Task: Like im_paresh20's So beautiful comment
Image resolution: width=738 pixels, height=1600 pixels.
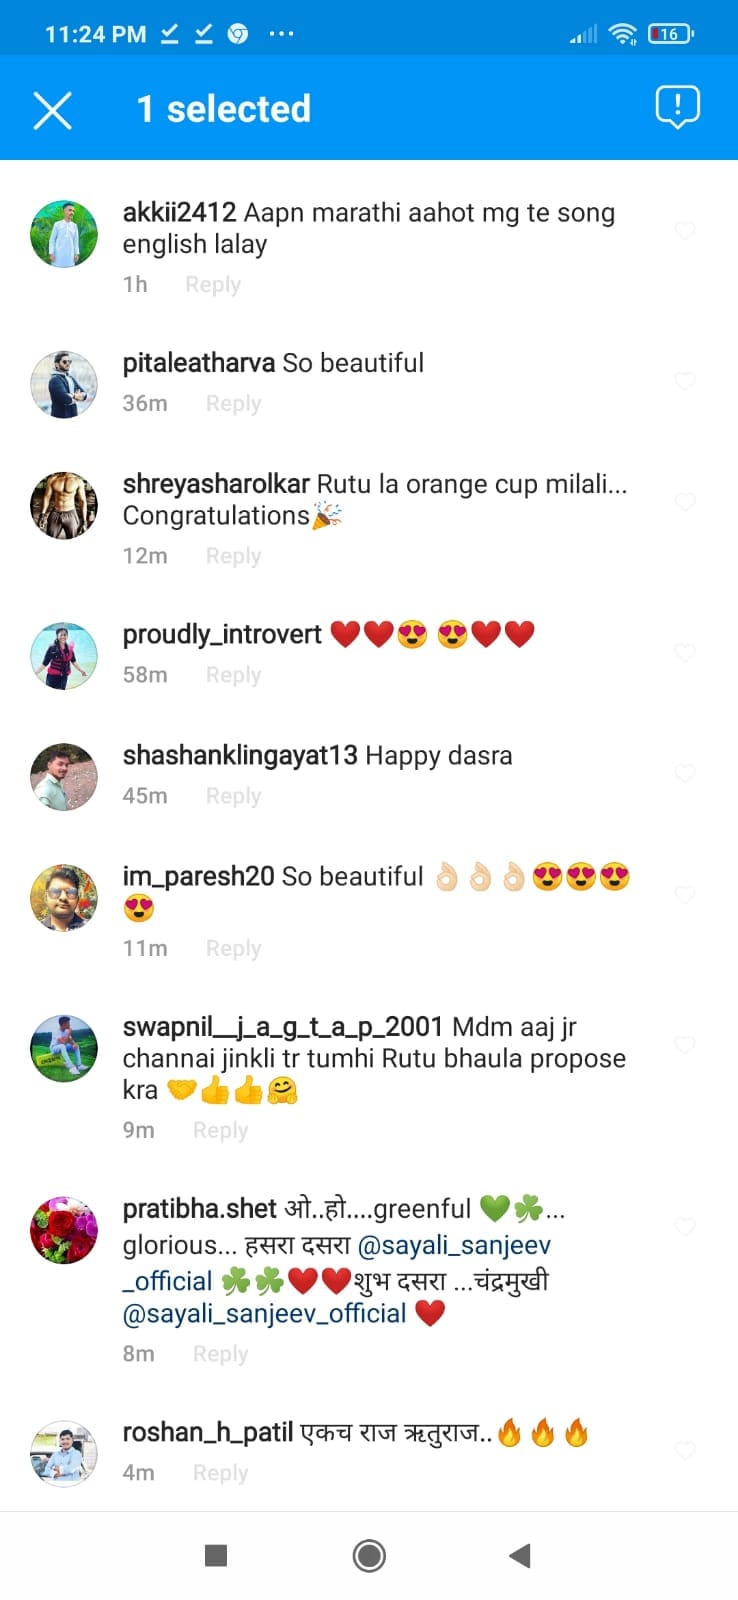Action: point(685,895)
